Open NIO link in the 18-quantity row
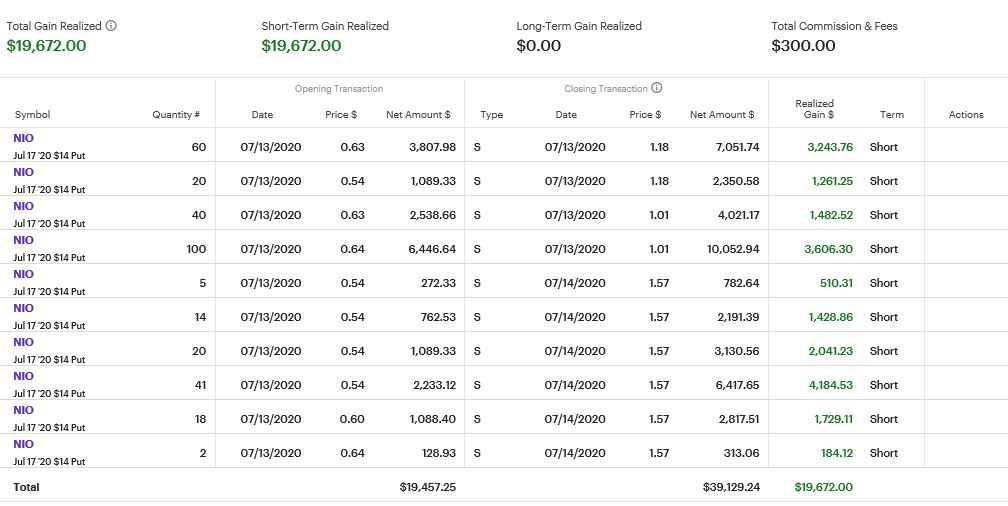This screenshot has width=1008, height=506. pyautogui.click(x=23, y=411)
